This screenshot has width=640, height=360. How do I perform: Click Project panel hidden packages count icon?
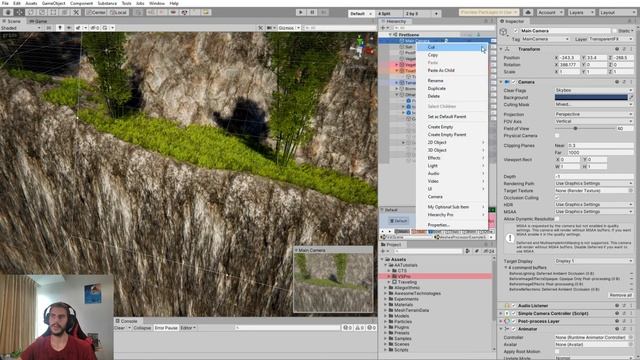click(x=489, y=251)
